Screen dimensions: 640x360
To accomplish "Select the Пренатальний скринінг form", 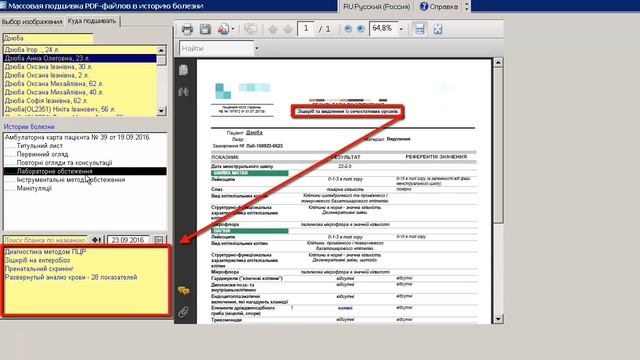I will [x=39, y=269].
